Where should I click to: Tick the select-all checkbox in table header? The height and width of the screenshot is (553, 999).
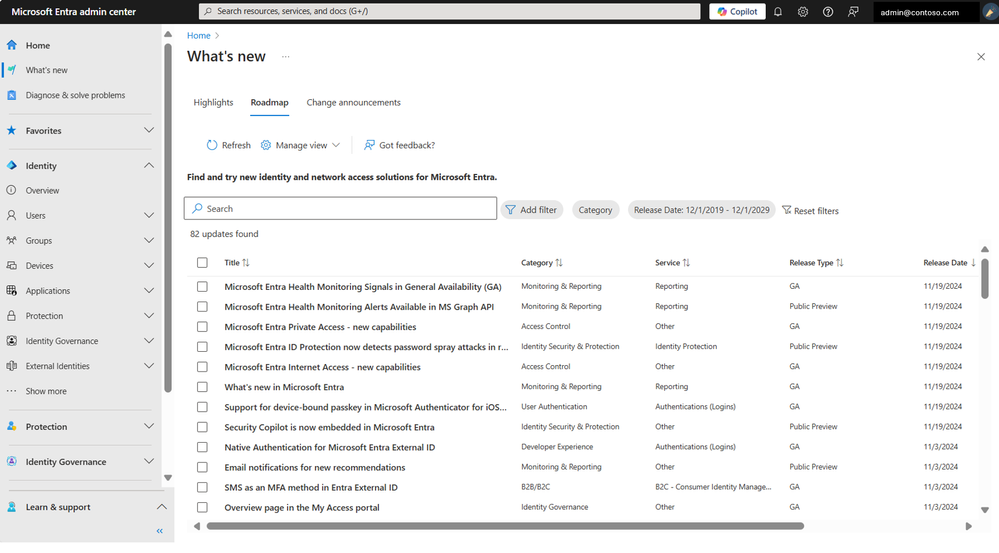[x=202, y=262]
